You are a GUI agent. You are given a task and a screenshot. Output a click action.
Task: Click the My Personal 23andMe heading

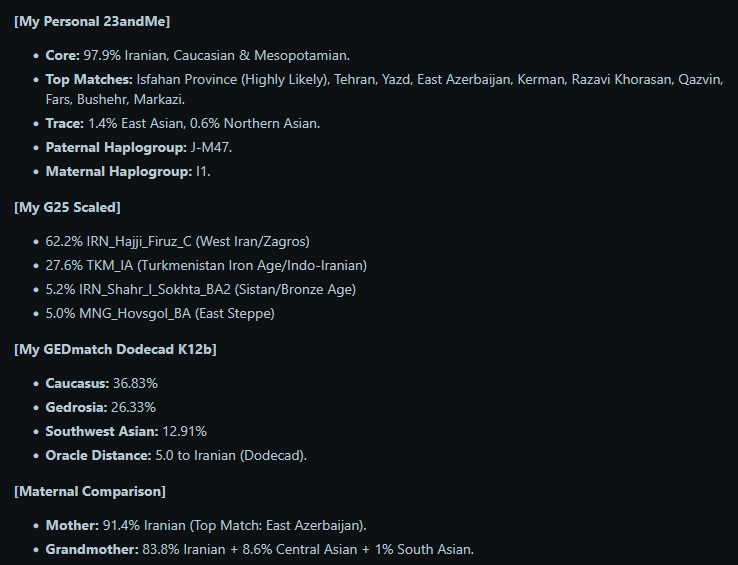[x=92, y=22]
